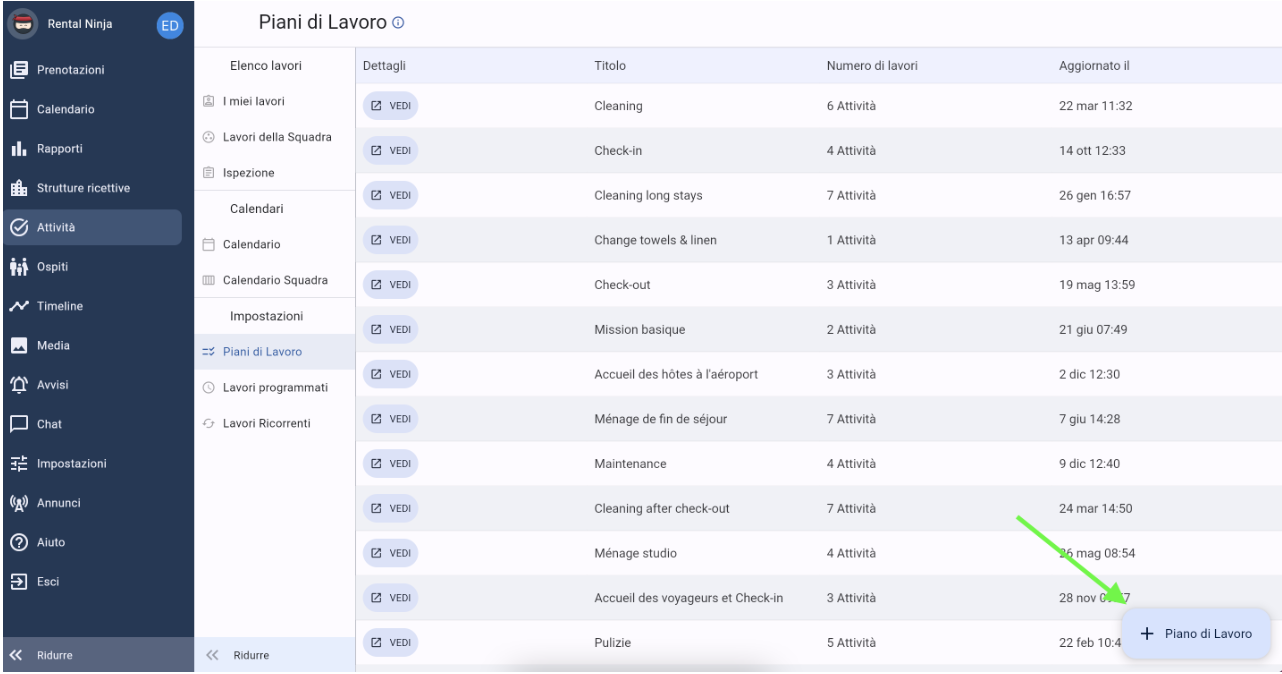Click the Piano di Lavoro creation button

1198,633
